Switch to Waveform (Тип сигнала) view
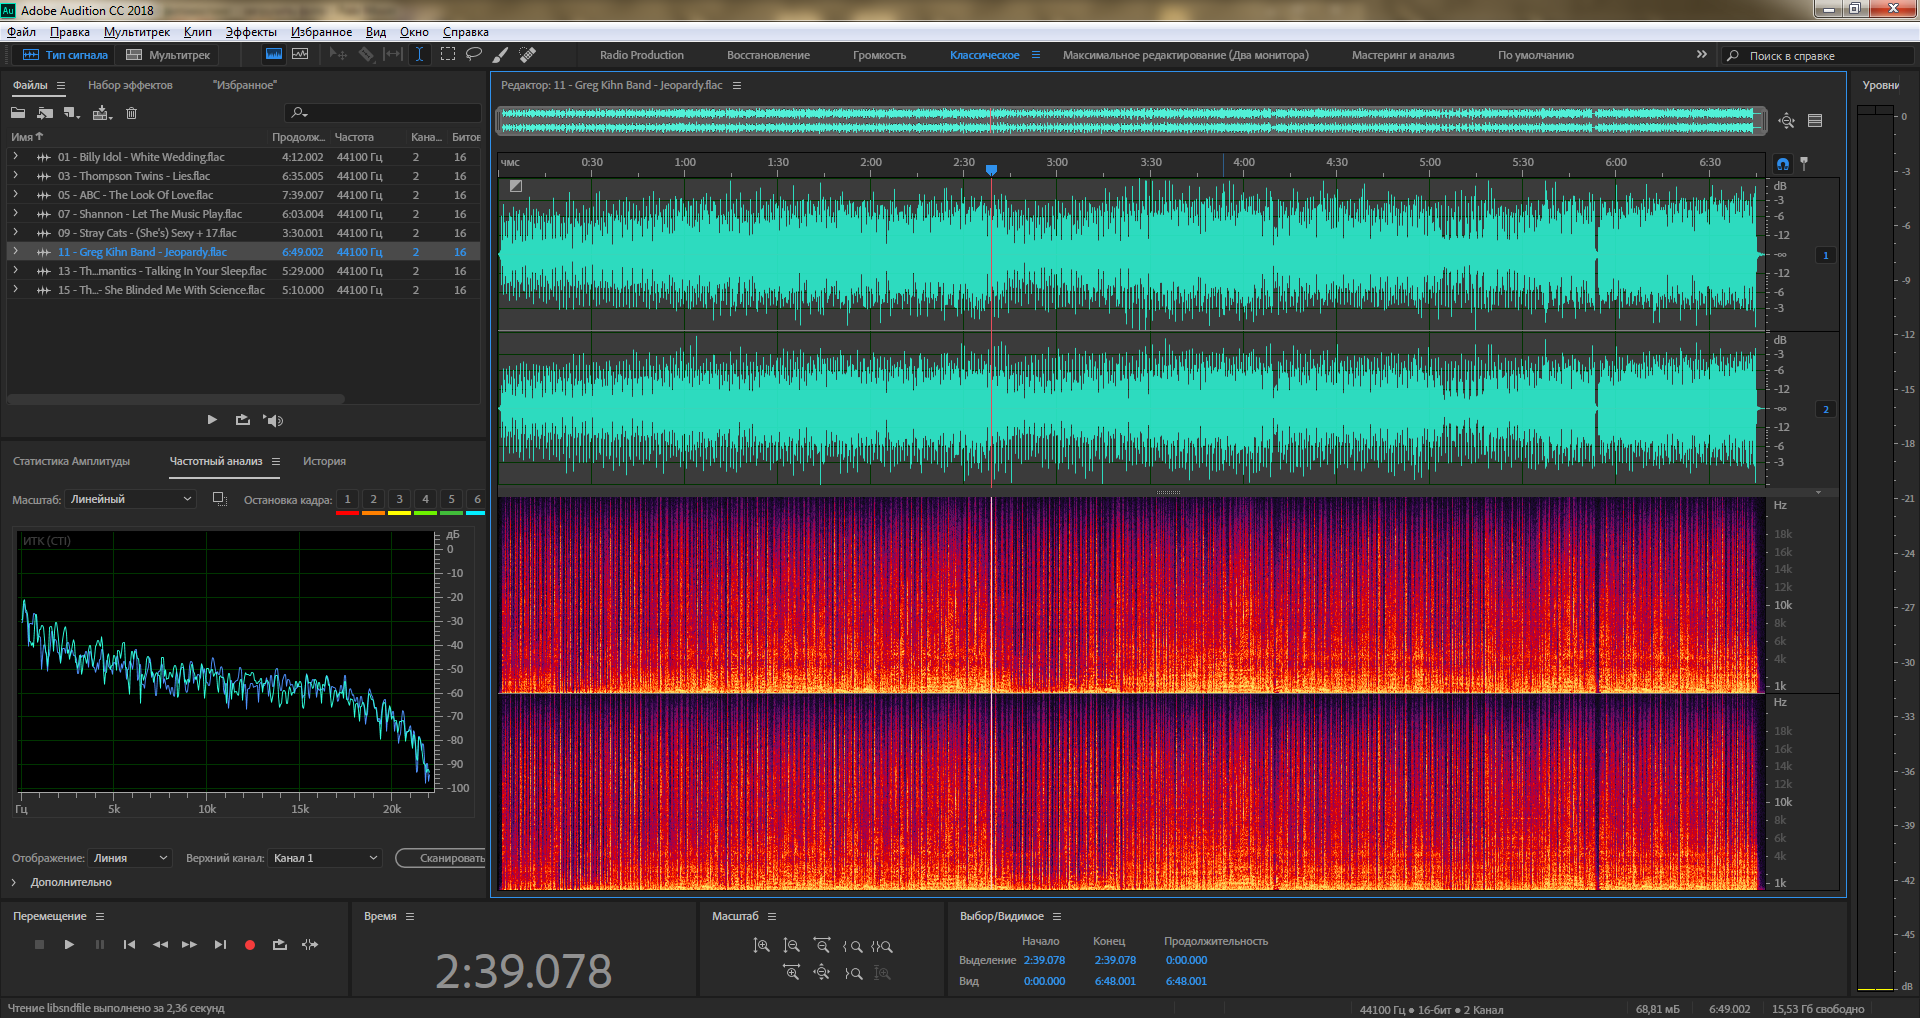The width and height of the screenshot is (1920, 1018). (65, 55)
